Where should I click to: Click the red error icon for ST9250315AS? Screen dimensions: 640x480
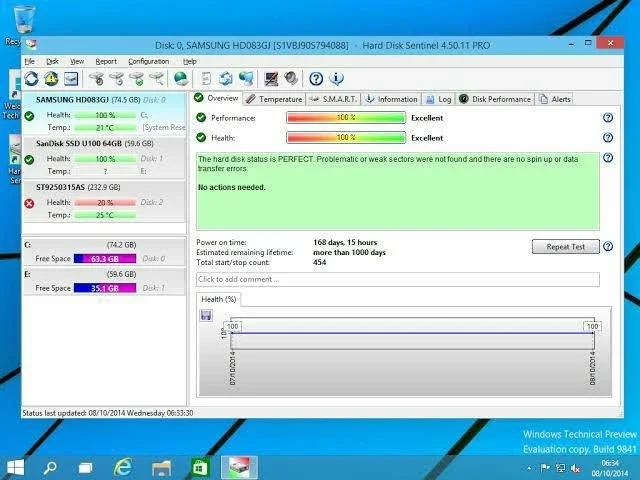point(29,203)
